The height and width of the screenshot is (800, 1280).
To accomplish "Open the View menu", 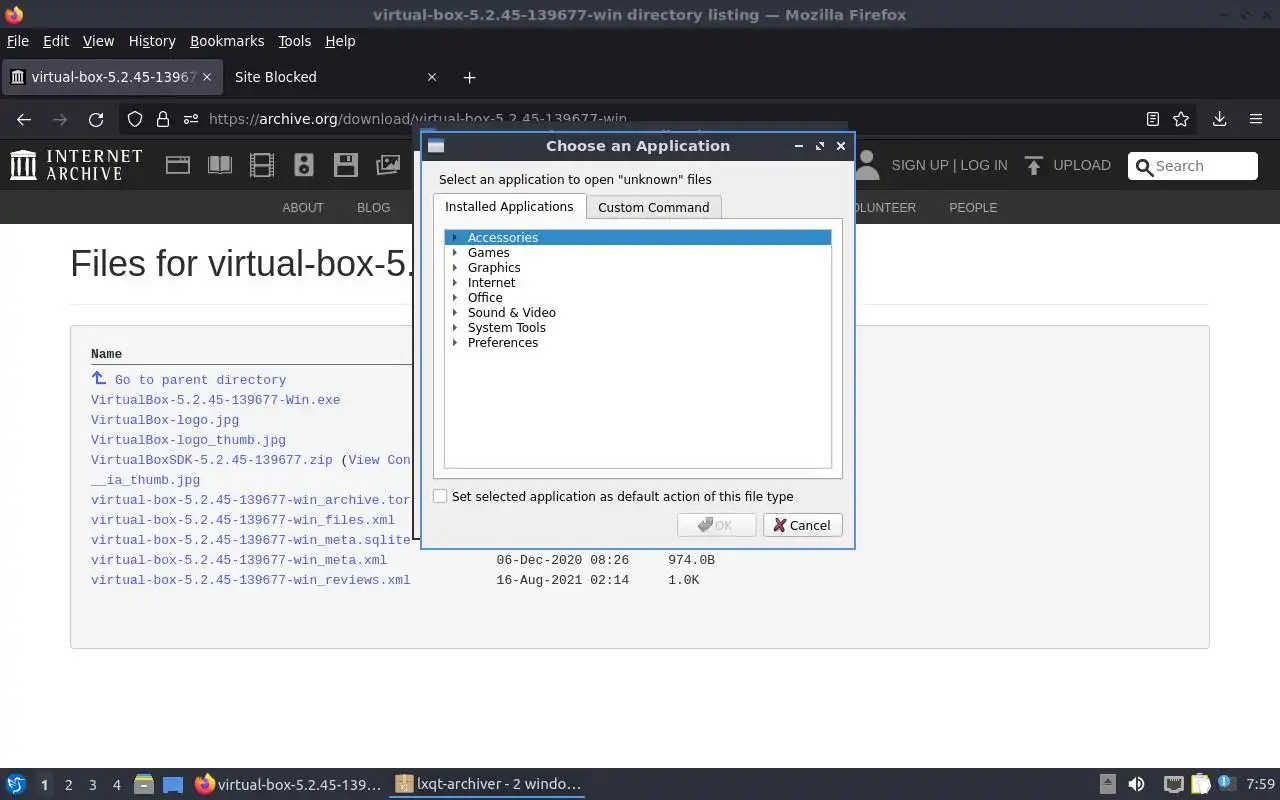I will 98,41.
